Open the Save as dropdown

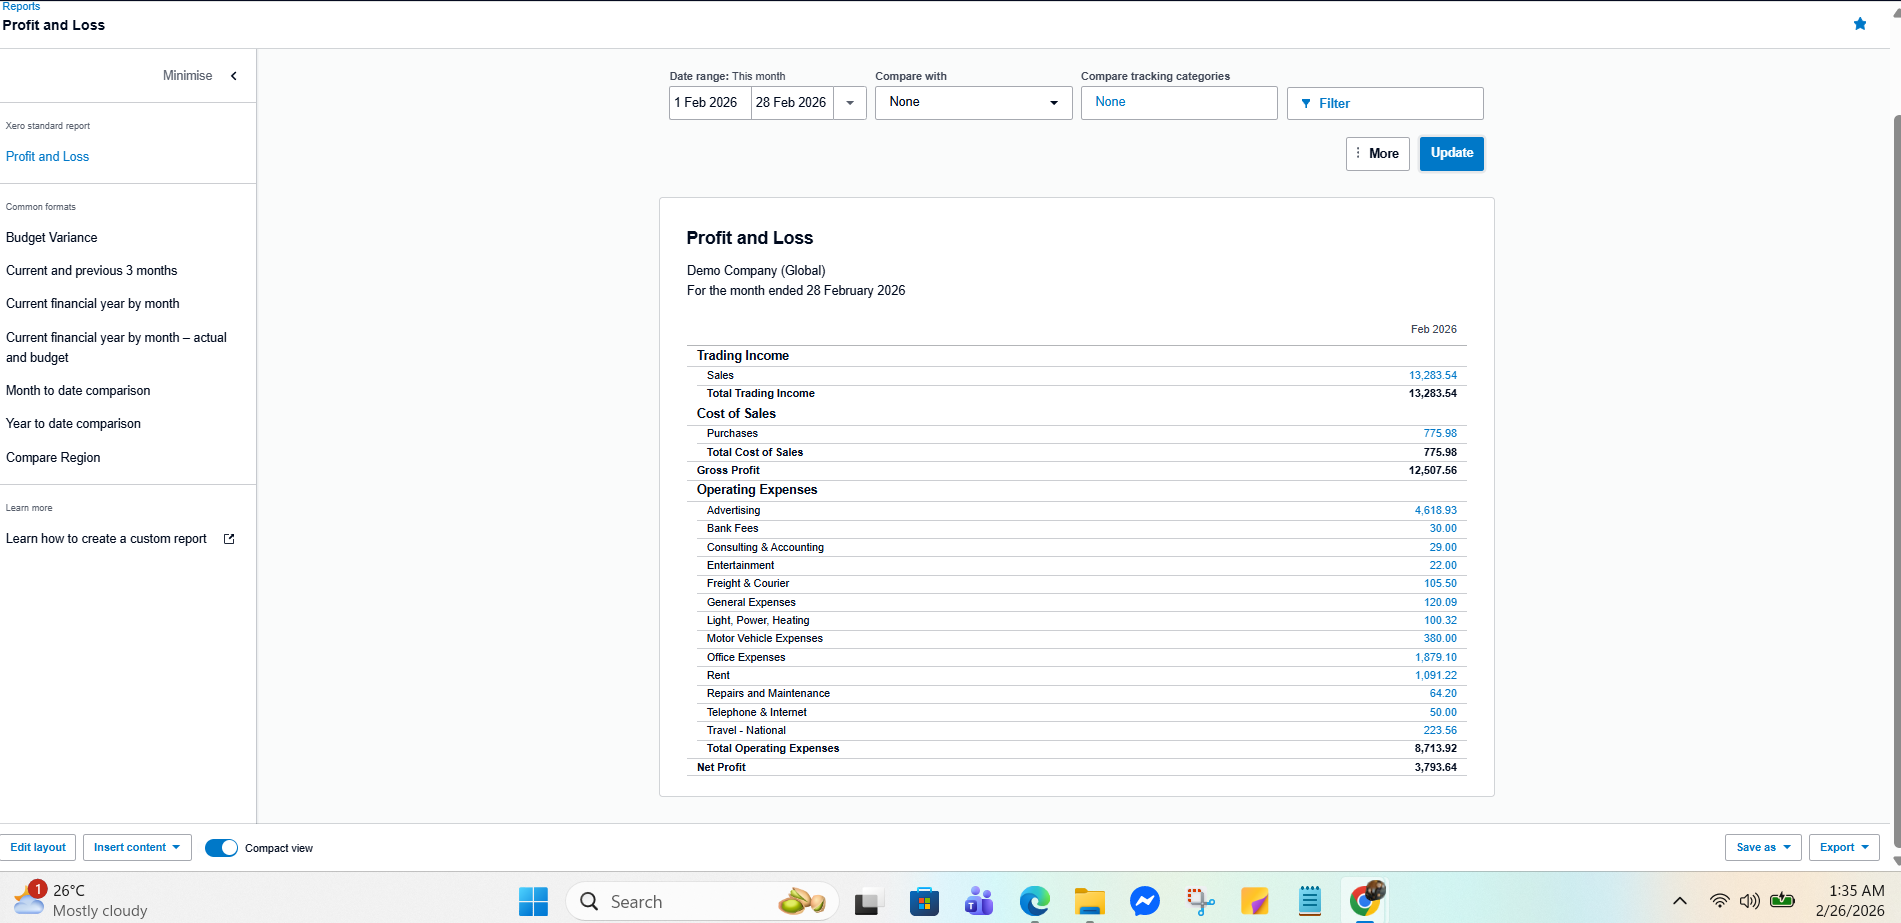[1763, 848]
